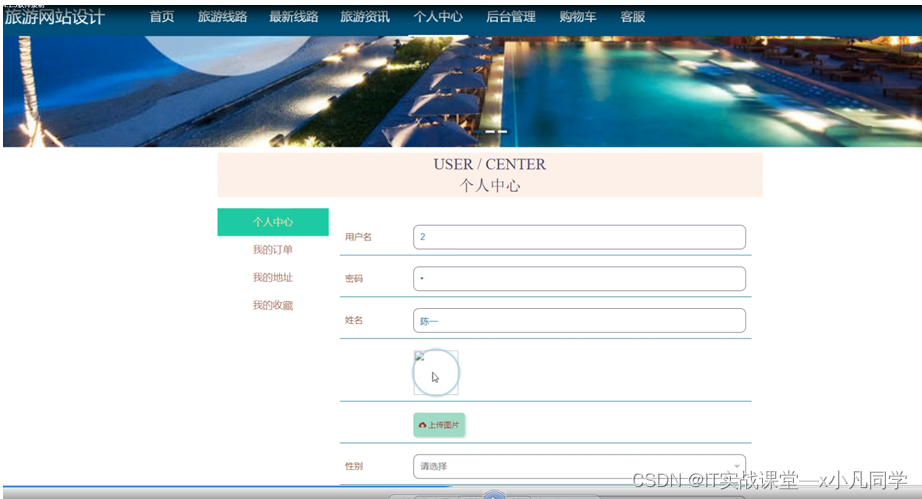The height and width of the screenshot is (499, 922).
Task: Open 我的收藏 in the sidebar
Action: click(x=273, y=305)
